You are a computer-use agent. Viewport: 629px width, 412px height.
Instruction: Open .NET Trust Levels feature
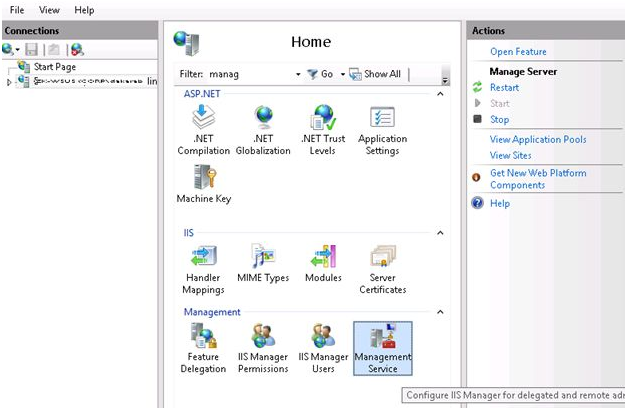(323, 130)
